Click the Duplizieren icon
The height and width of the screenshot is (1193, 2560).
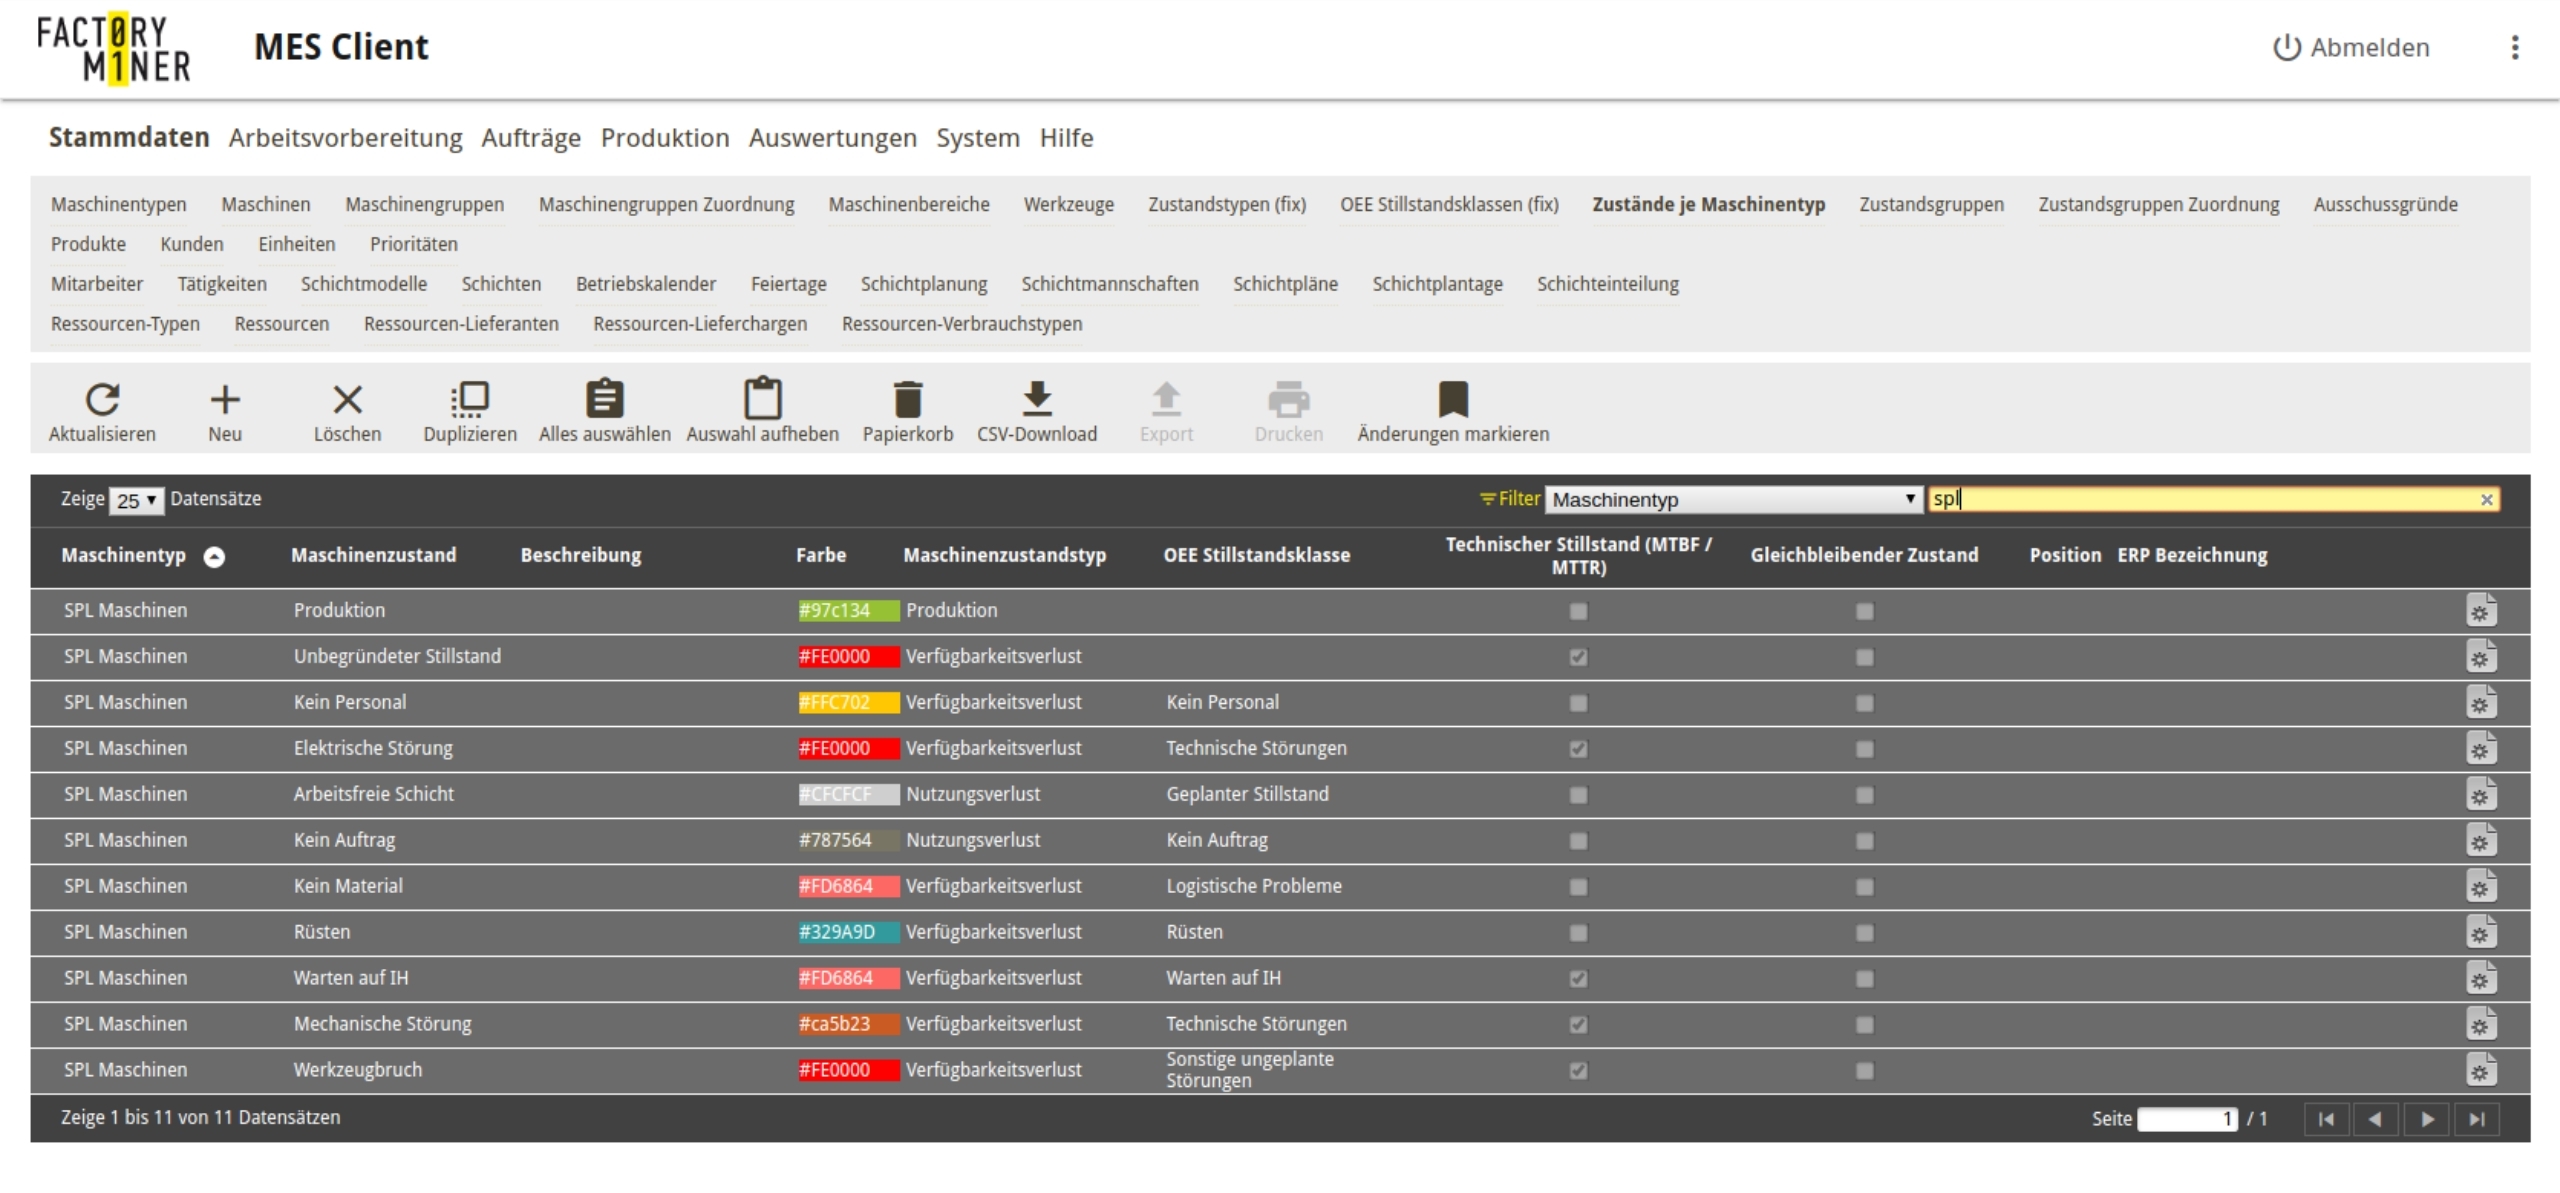(469, 399)
